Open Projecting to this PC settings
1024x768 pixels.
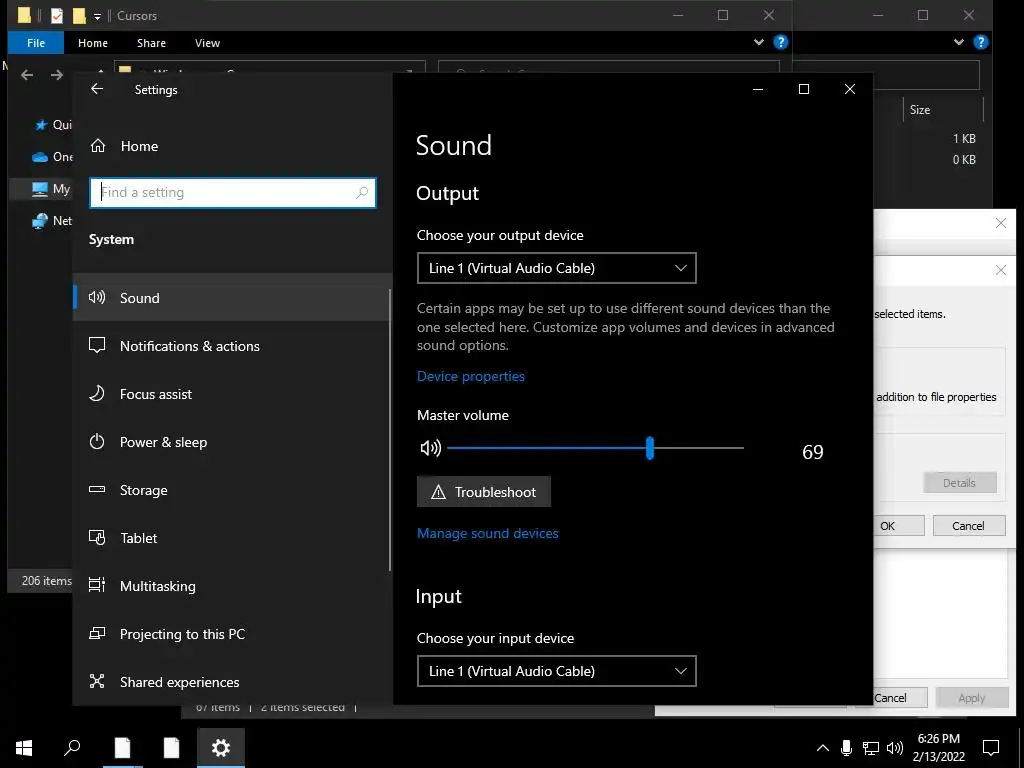pyautogui.click(x=232, y=634)
